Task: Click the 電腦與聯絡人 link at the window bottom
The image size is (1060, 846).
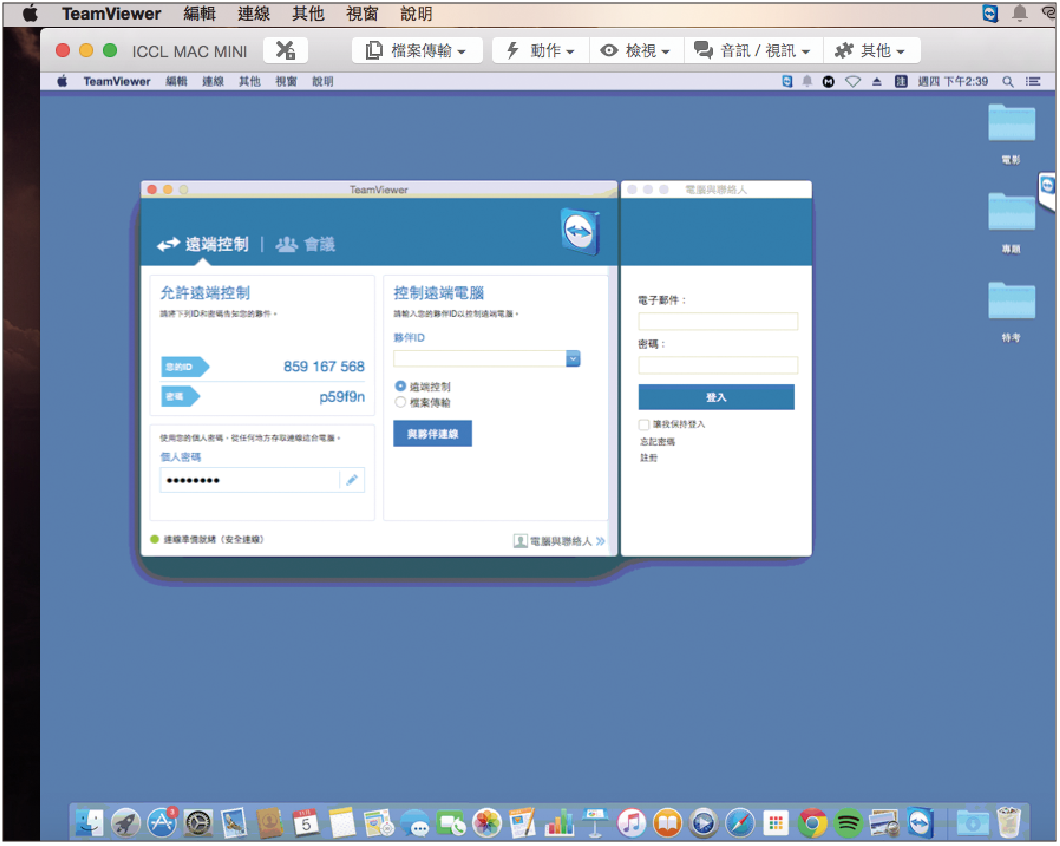Action: 559,541
